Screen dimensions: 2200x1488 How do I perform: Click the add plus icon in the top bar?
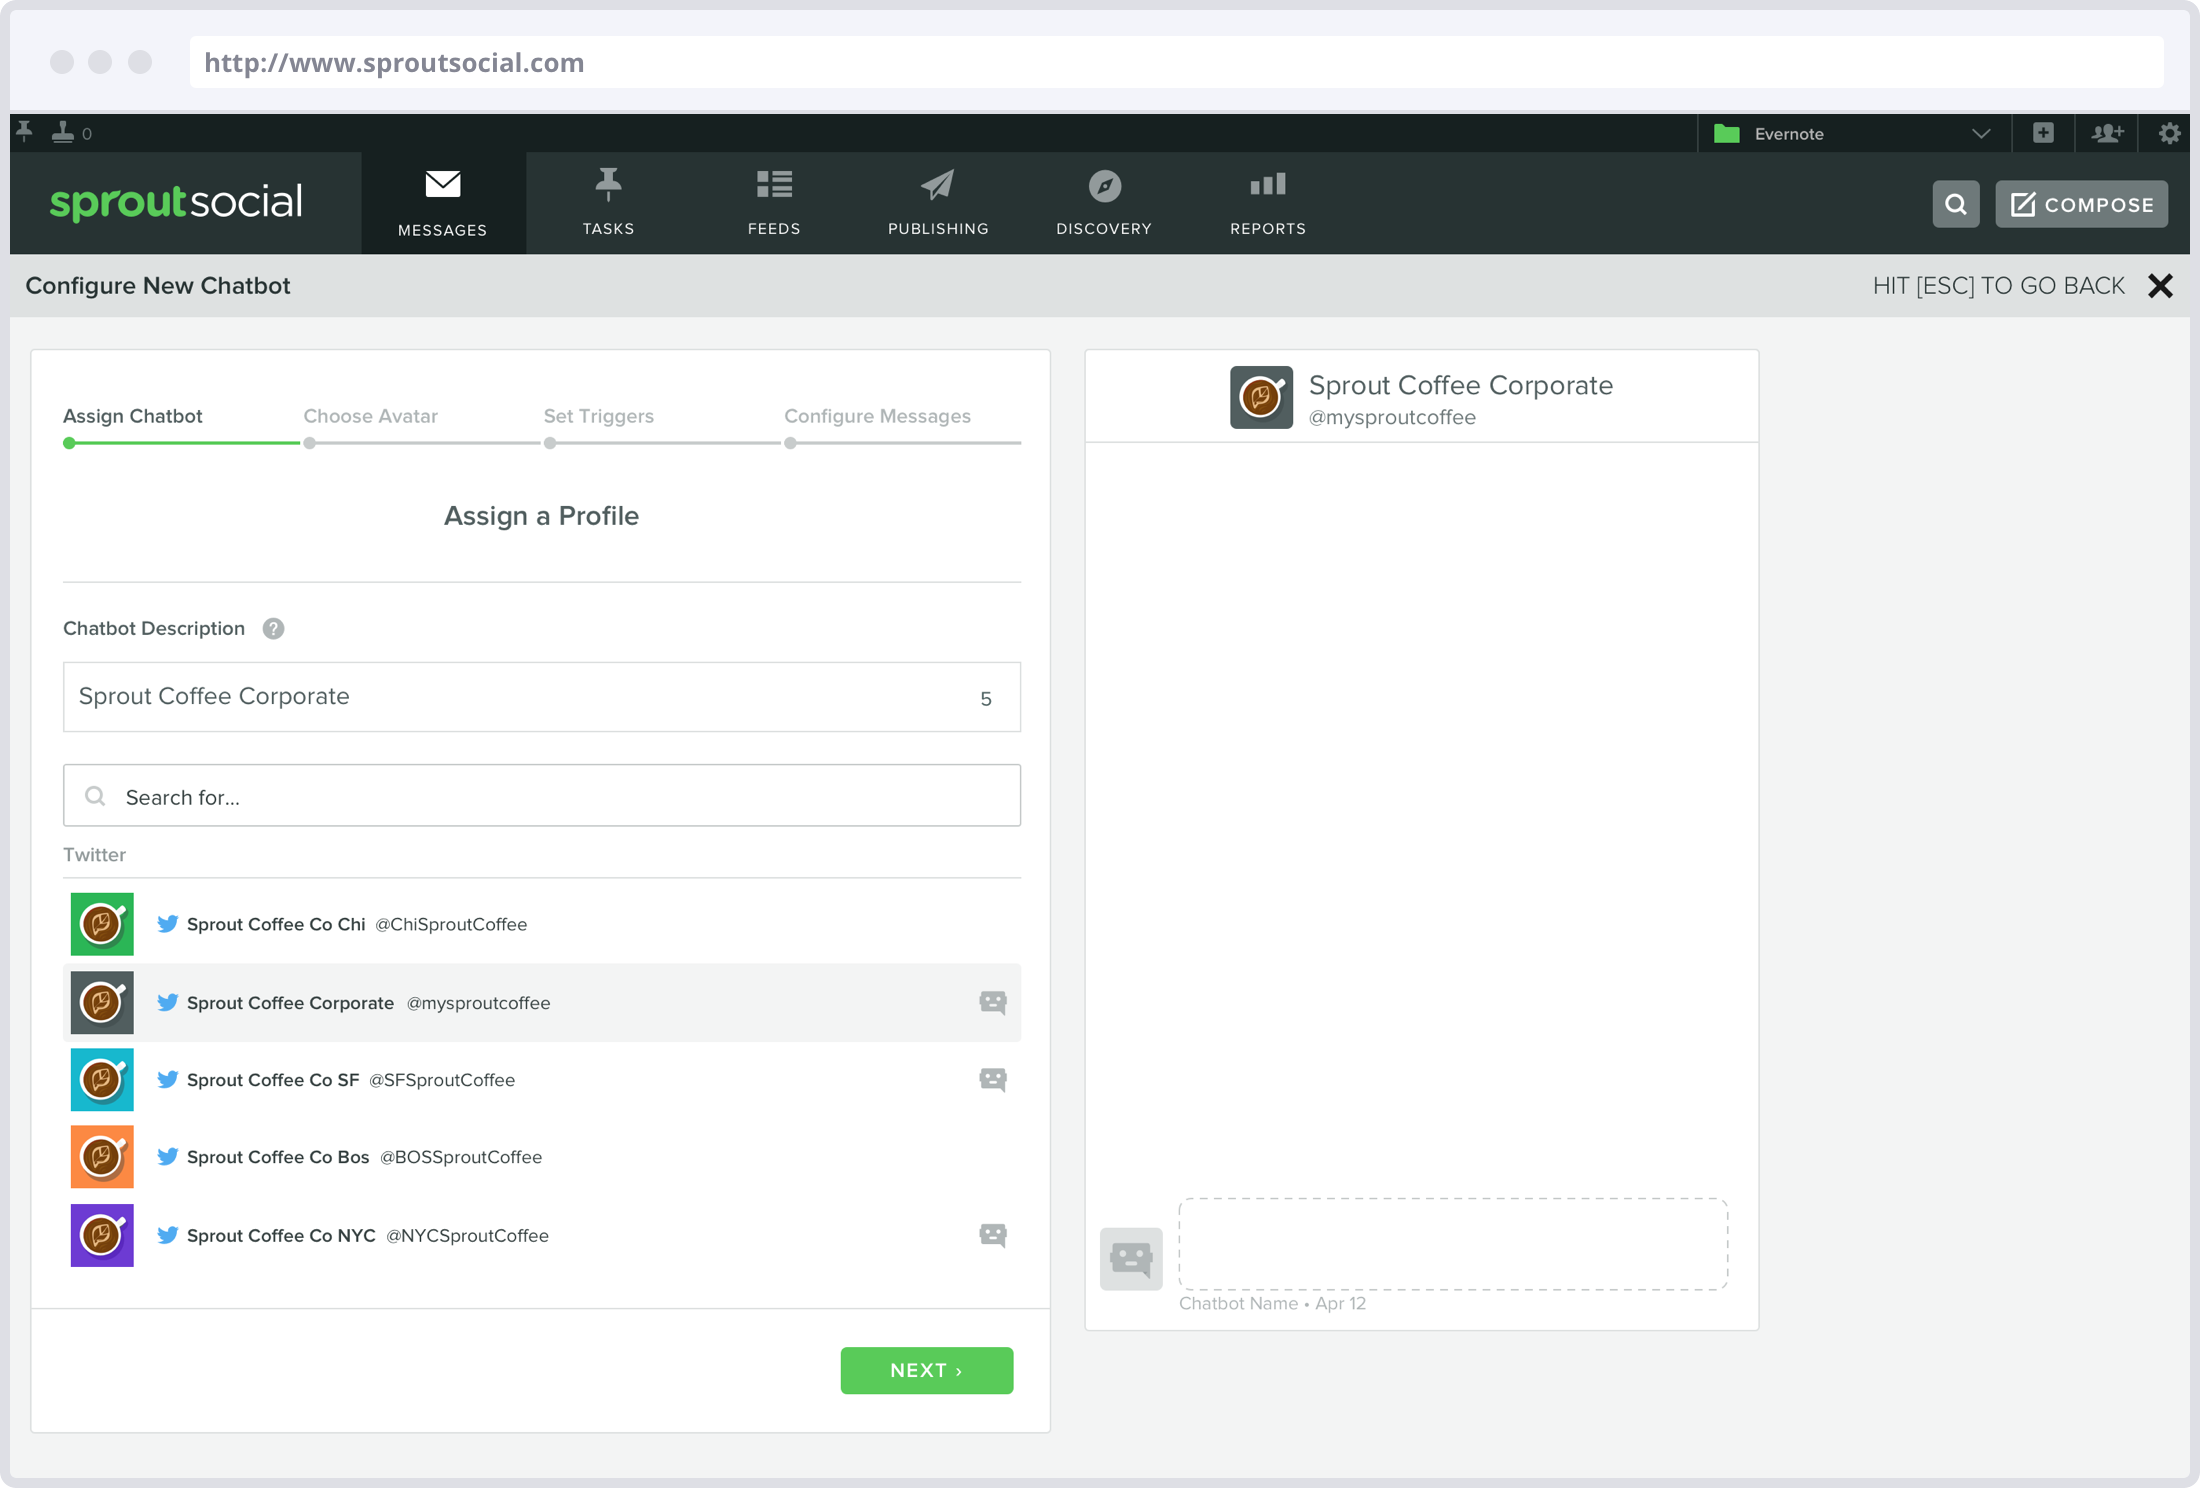click(2043, 133)
